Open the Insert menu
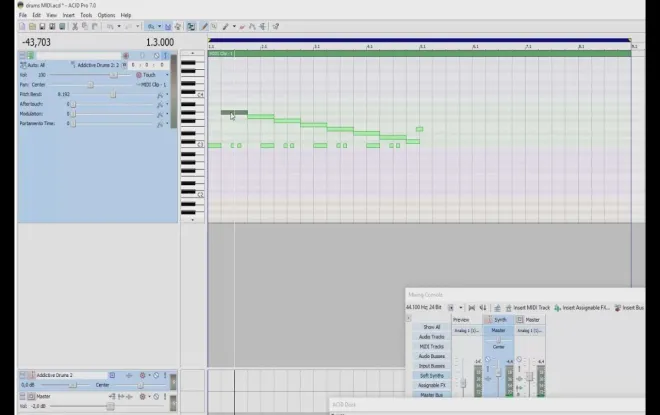This screenshot has height=415, width=660. click(x=68, y=15)
